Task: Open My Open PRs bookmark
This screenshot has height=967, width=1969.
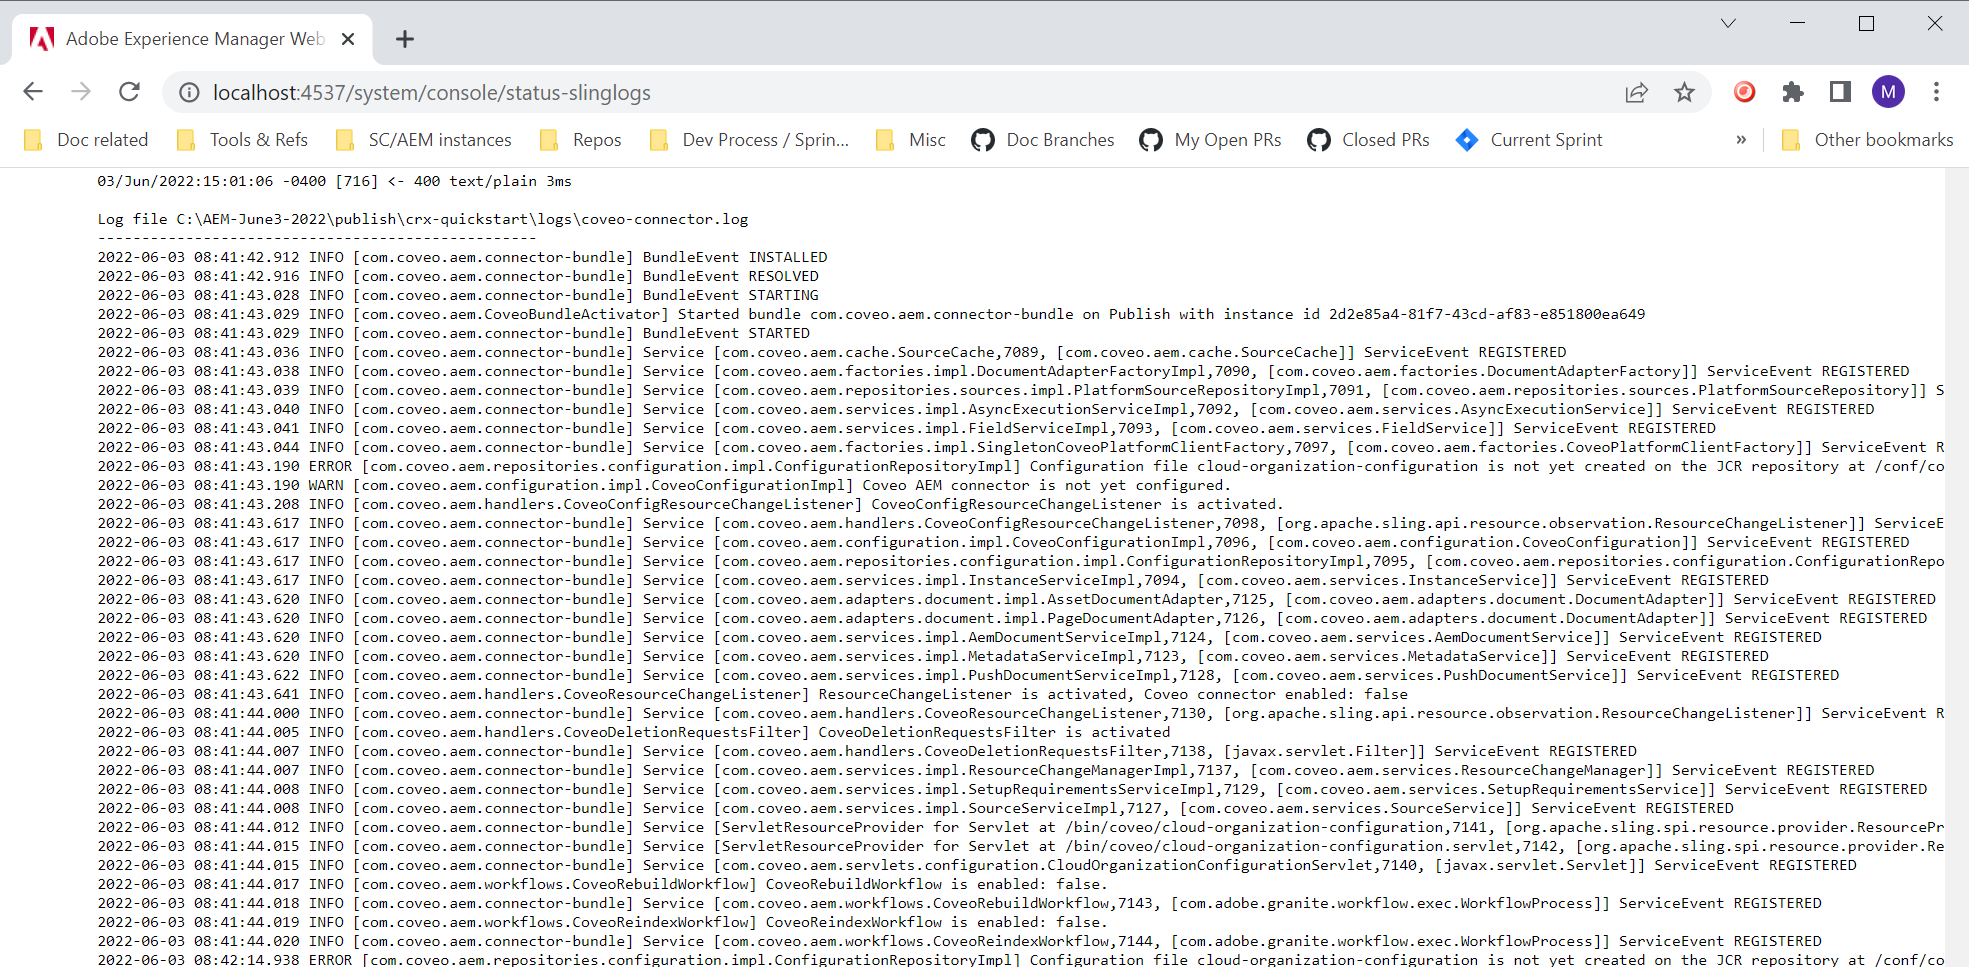Action: point(1210,140)
